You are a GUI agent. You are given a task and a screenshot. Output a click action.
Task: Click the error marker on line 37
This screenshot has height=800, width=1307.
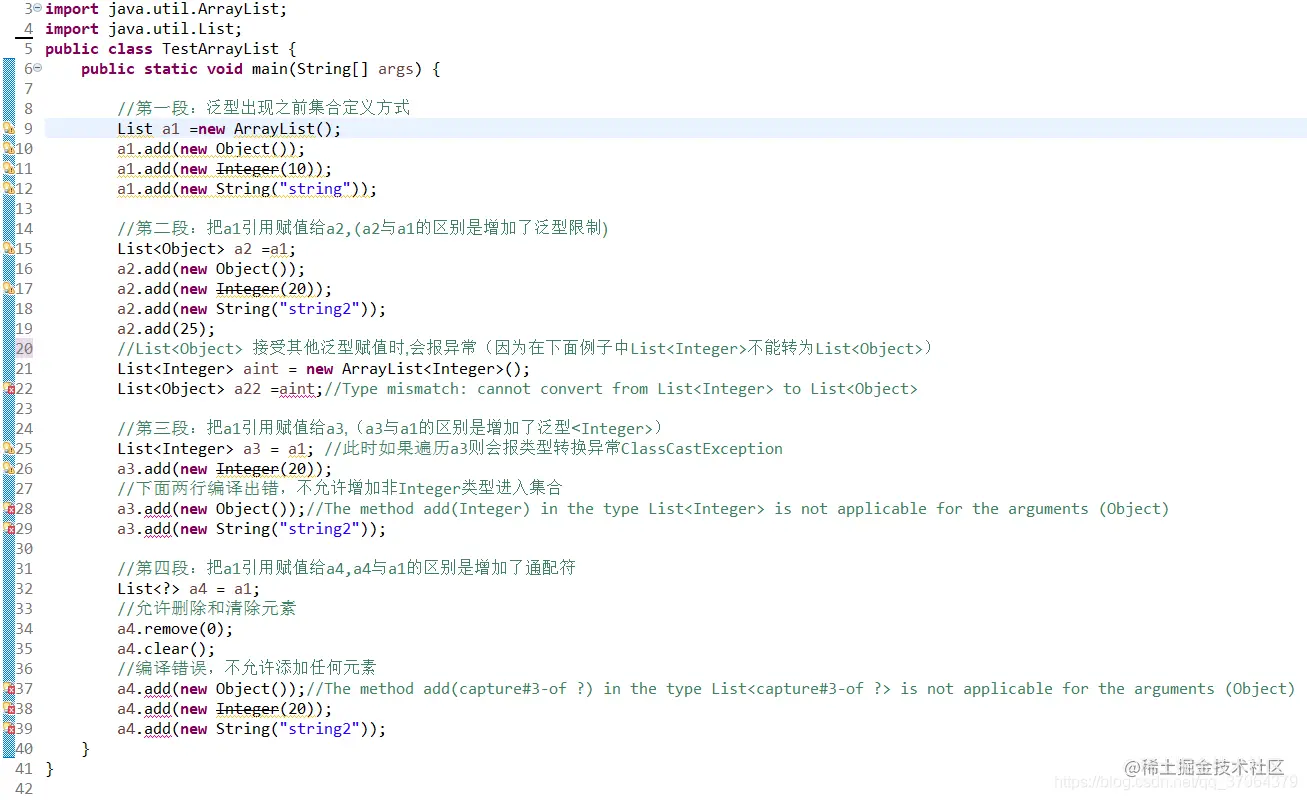(x=9, y=689)
